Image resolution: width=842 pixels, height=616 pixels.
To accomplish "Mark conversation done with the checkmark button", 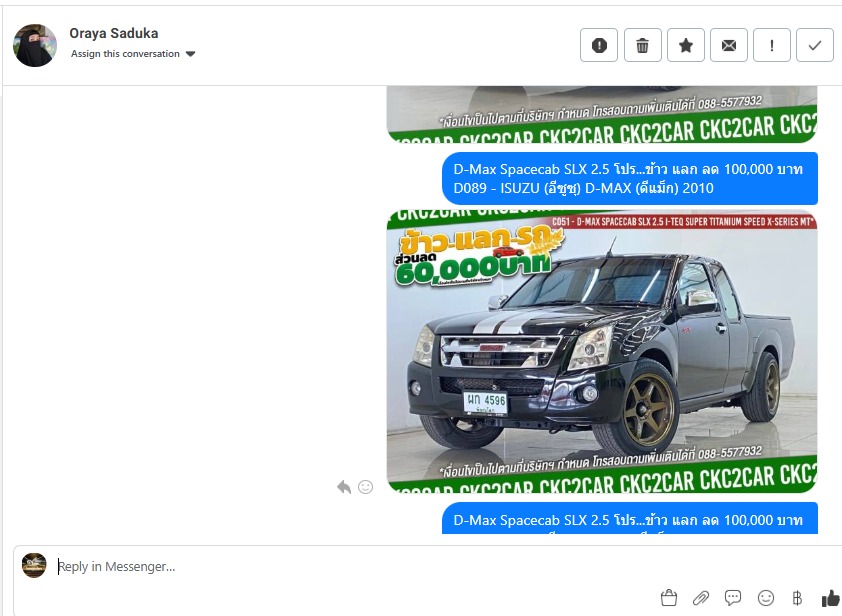I will coord(815,45).
